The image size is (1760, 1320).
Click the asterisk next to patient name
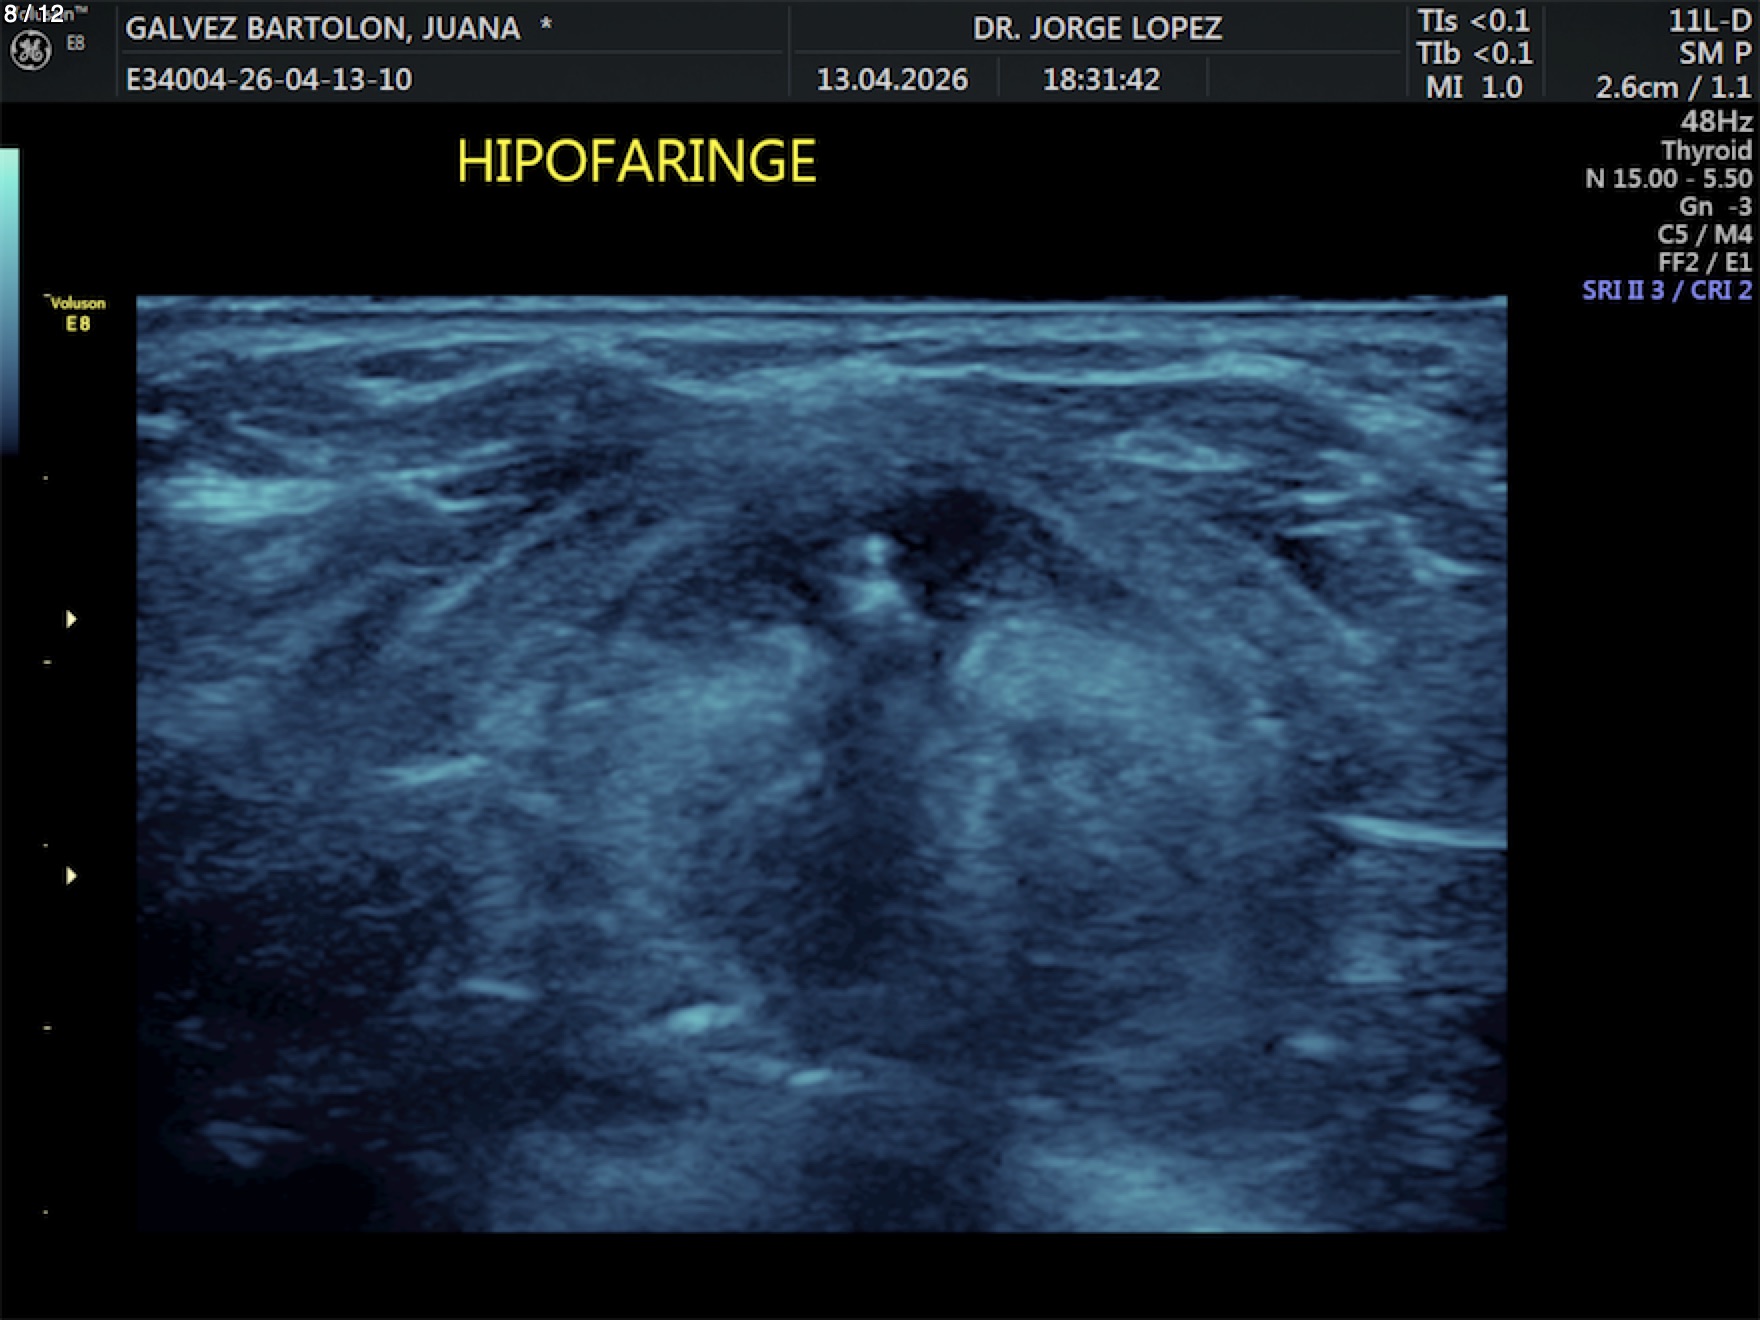point(546,26)
